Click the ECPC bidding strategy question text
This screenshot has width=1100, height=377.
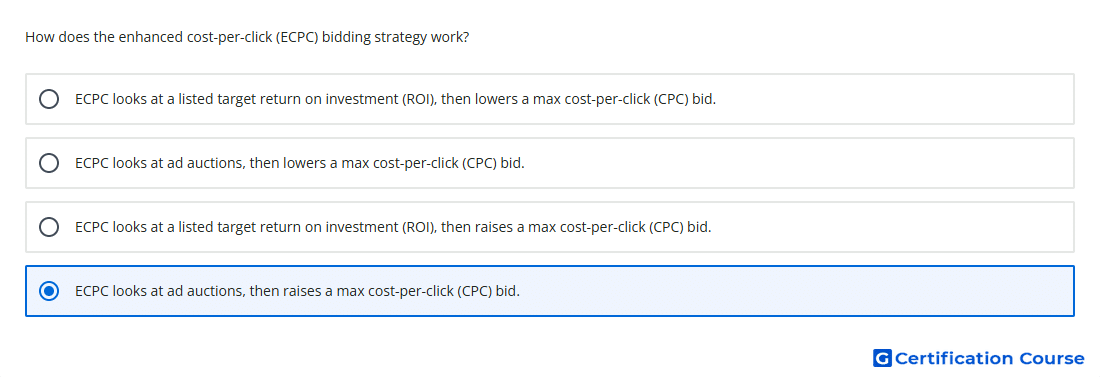(x=247, y=37)
